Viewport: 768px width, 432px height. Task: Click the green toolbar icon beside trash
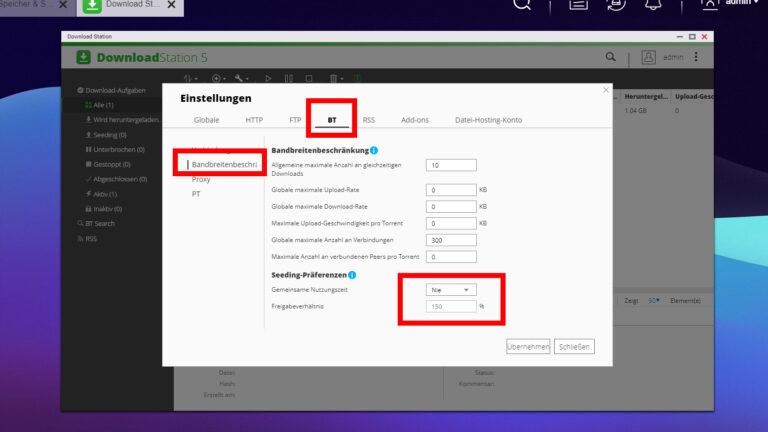(x=357, y=78)
